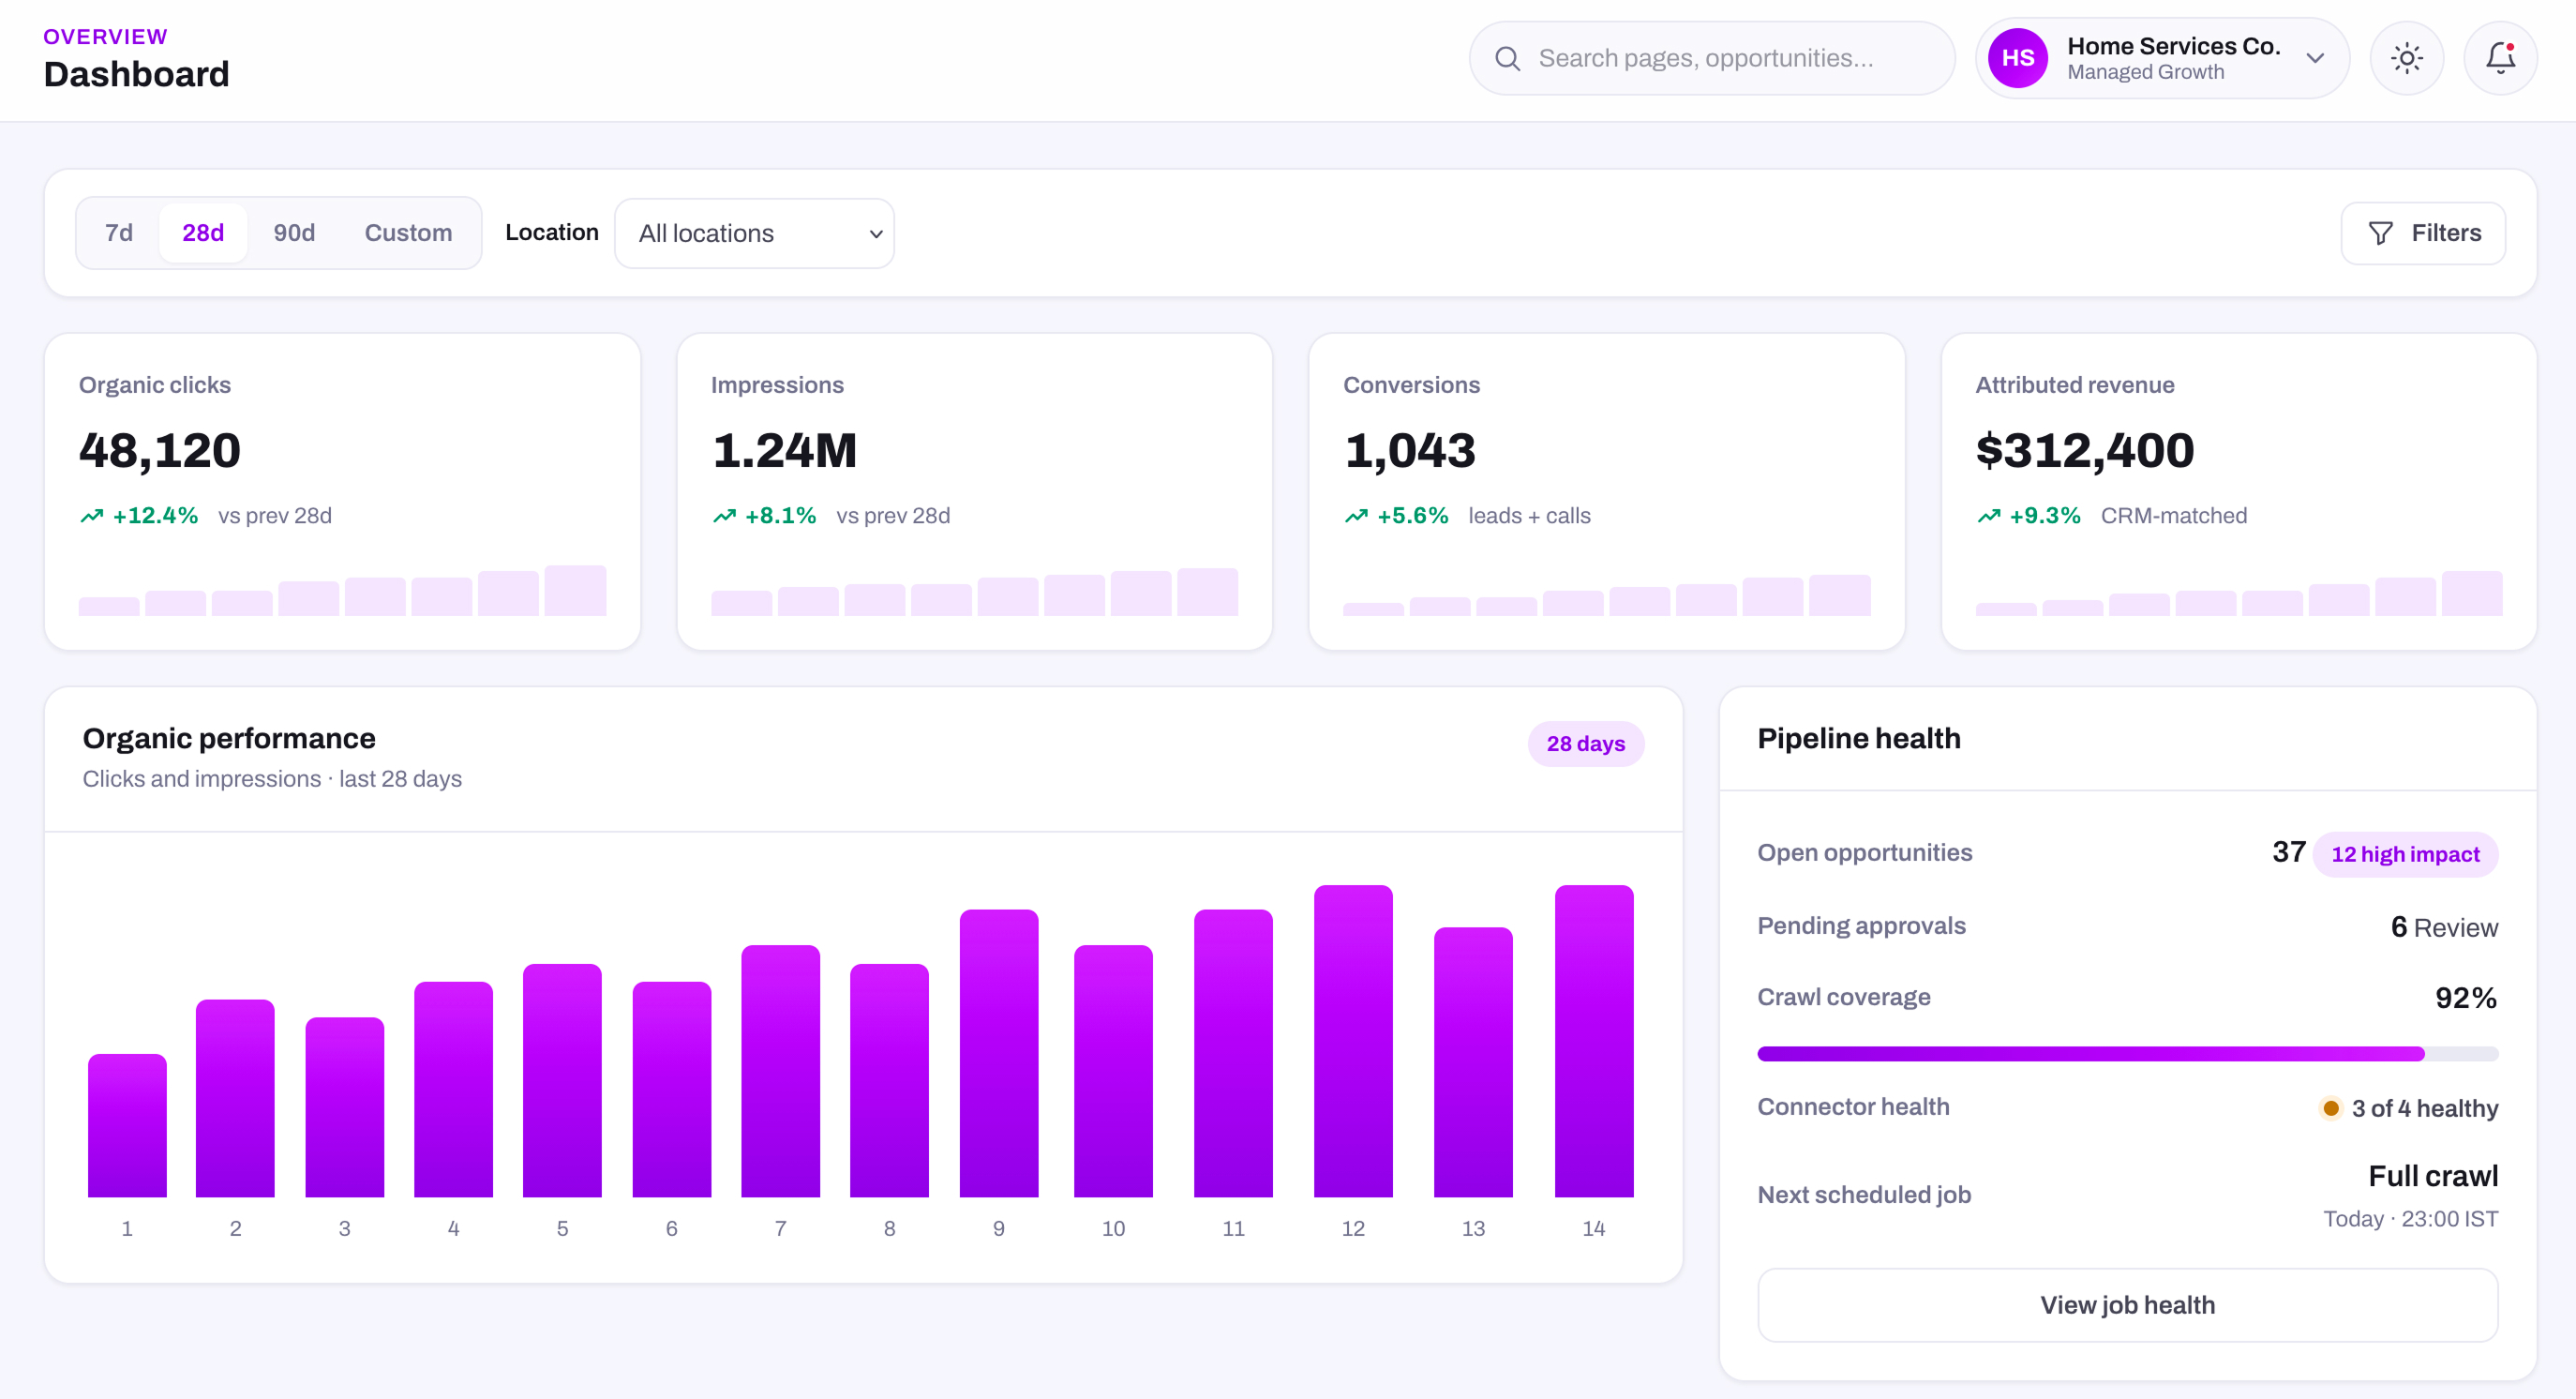Open the All locations dropdown
This screenshot has width=2576, height=1399.
(754, 233)
